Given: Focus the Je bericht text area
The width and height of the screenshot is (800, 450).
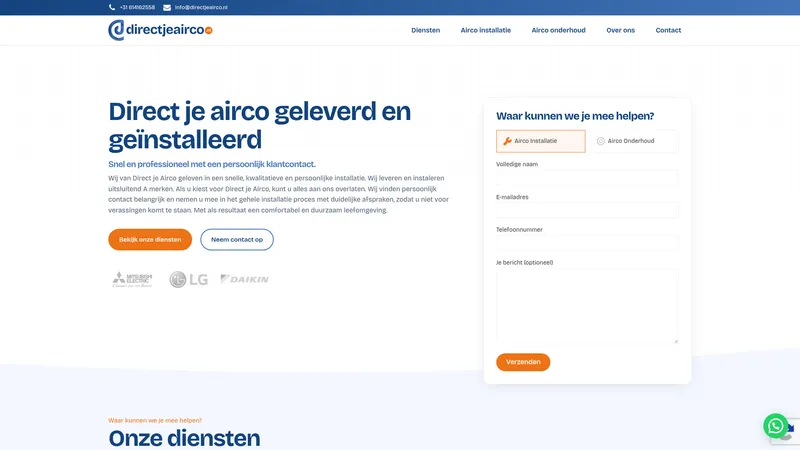Looking at the screenshot, I should [x=587, y=306].
